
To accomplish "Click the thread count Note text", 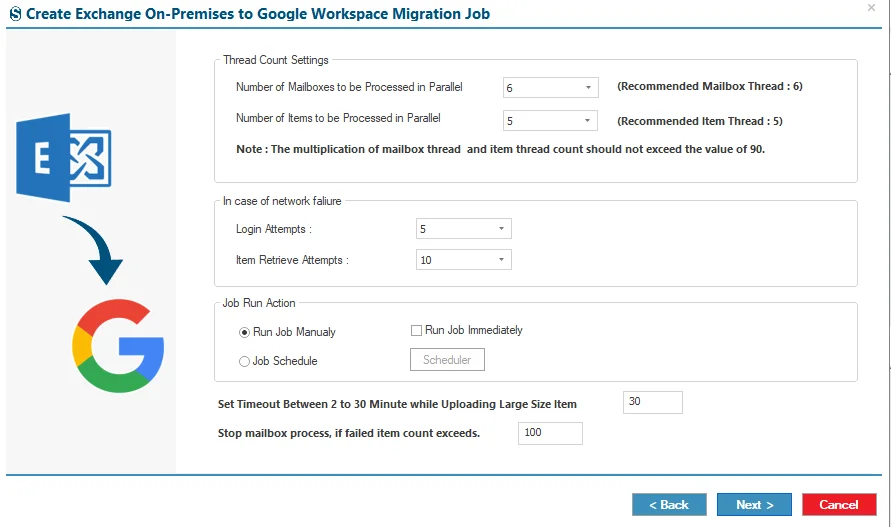I will click(x=501, y=150).
